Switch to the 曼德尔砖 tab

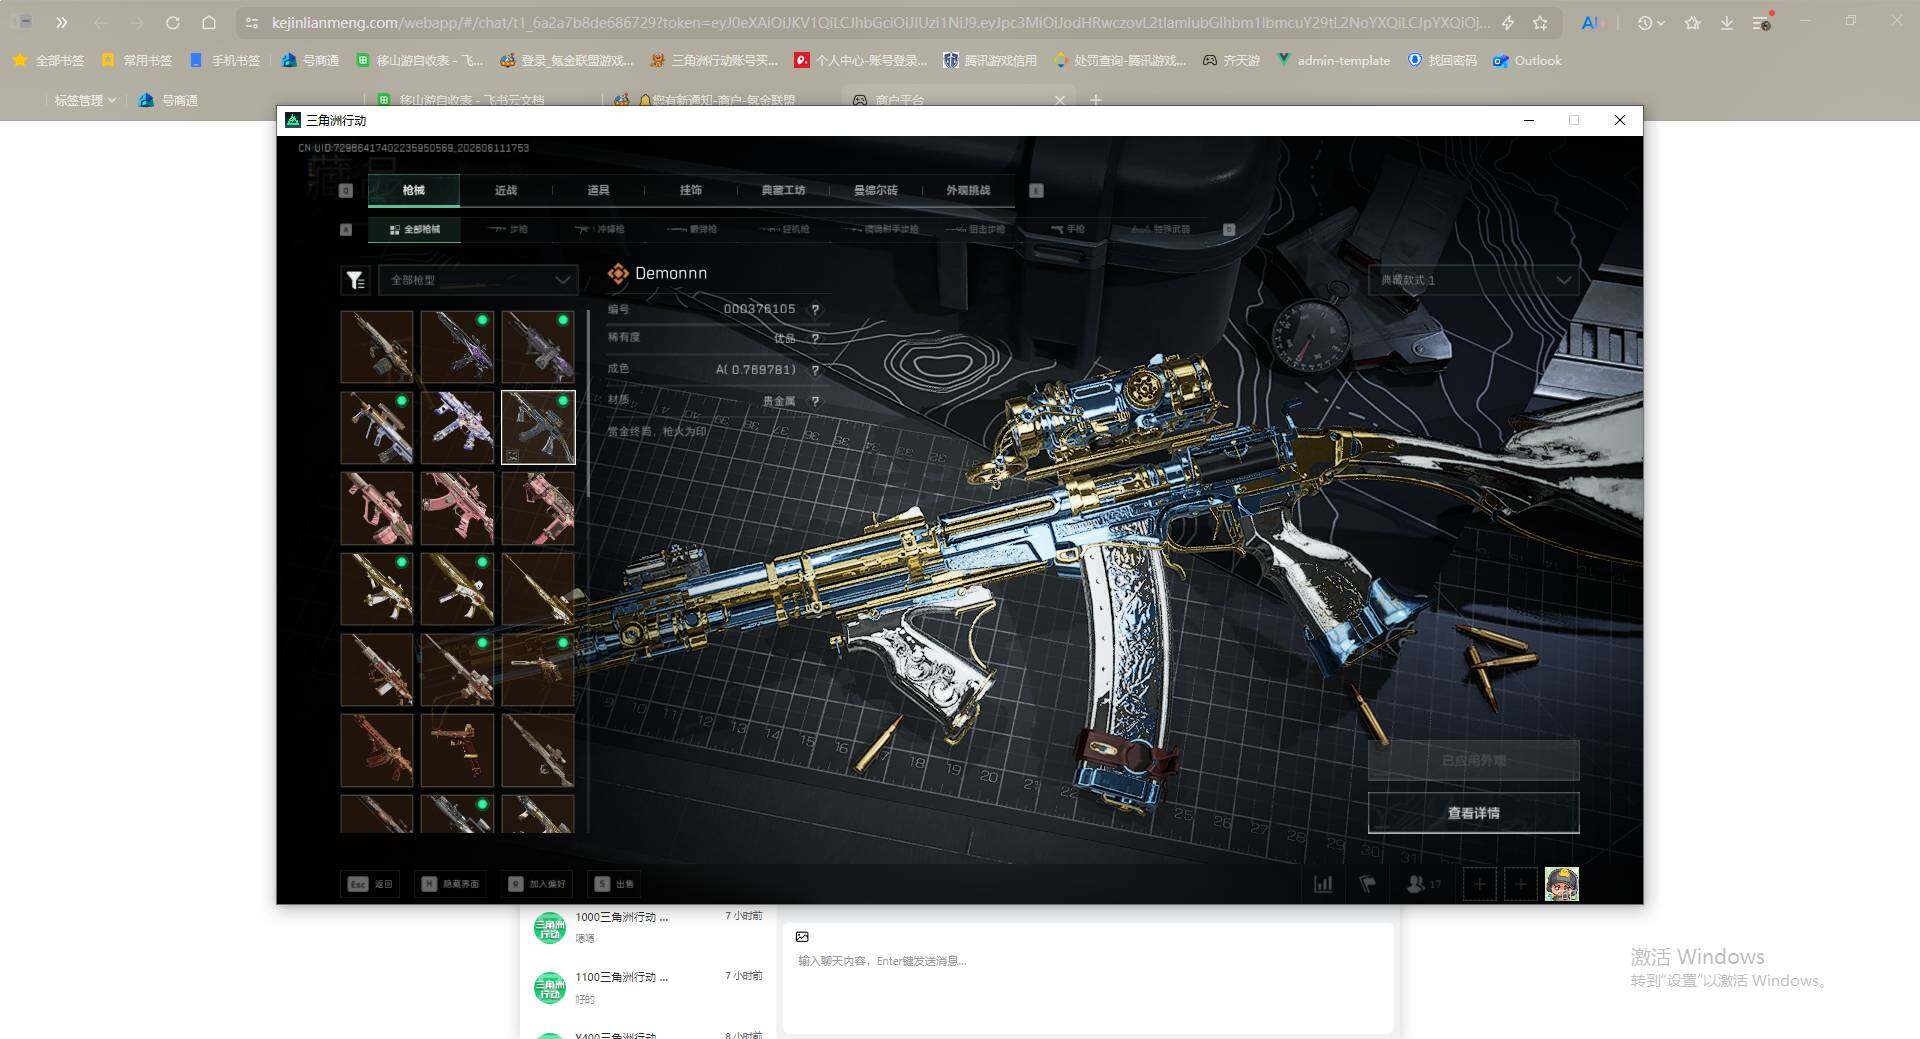[876, 190]
